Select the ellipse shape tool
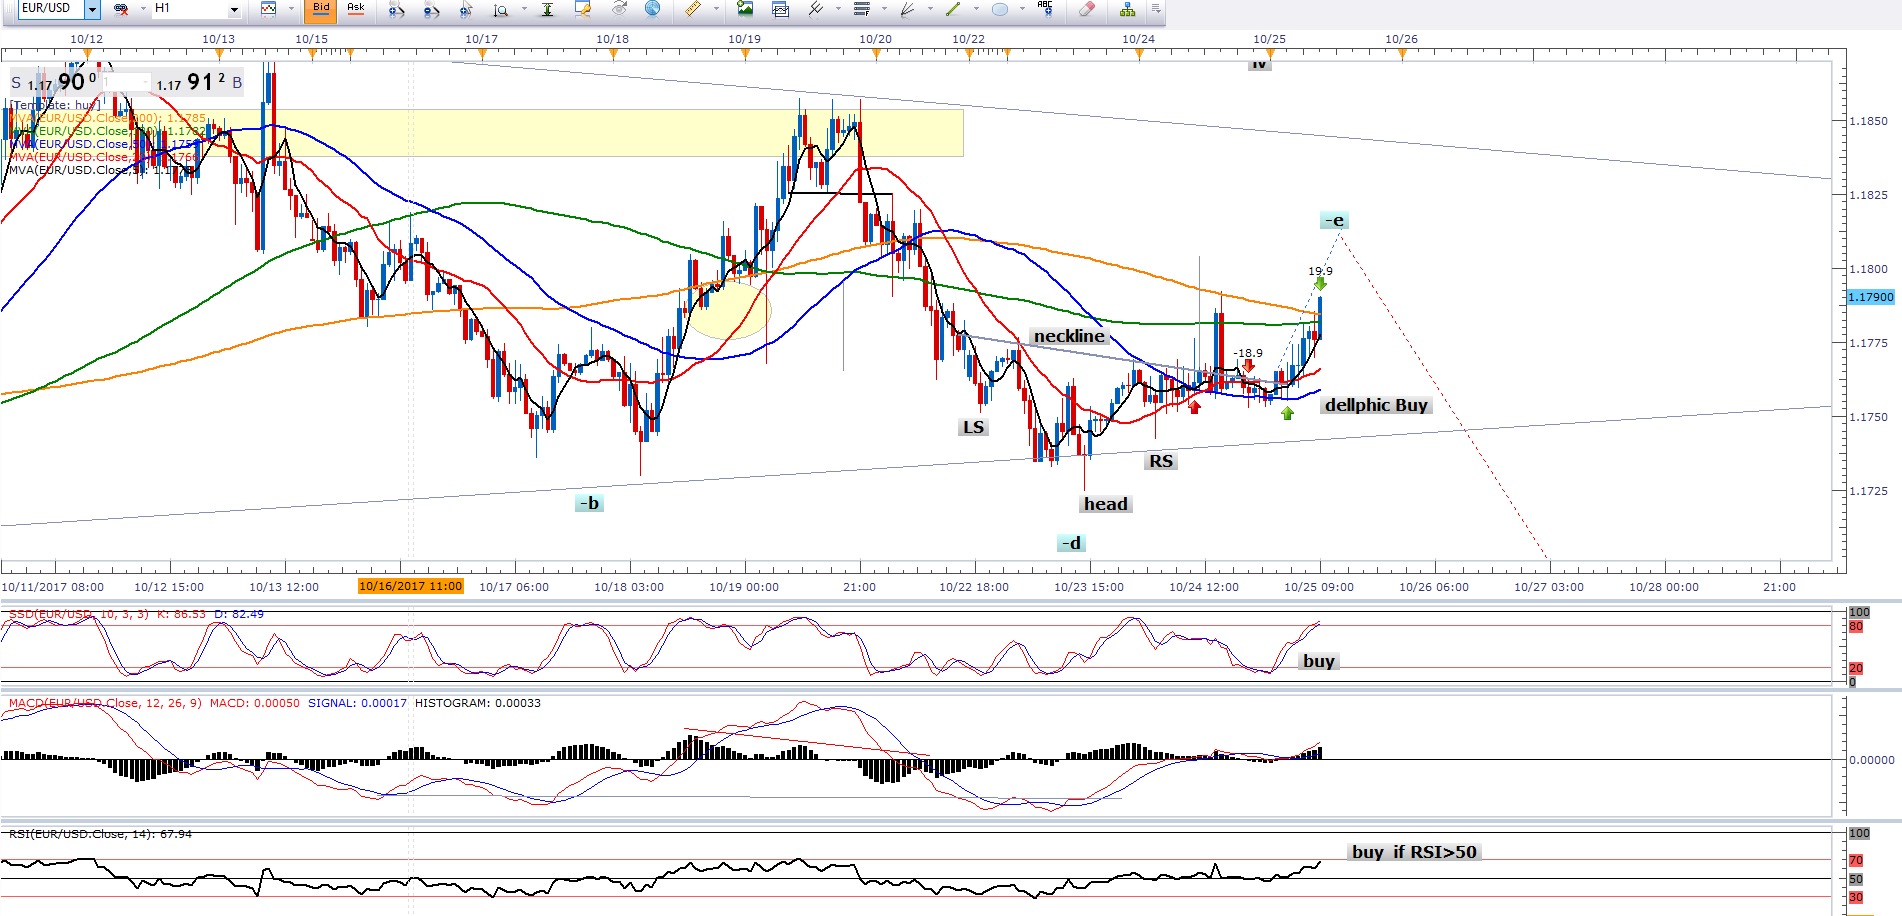The height and width of the screenshot is (916, 1902). pos(999,9)
